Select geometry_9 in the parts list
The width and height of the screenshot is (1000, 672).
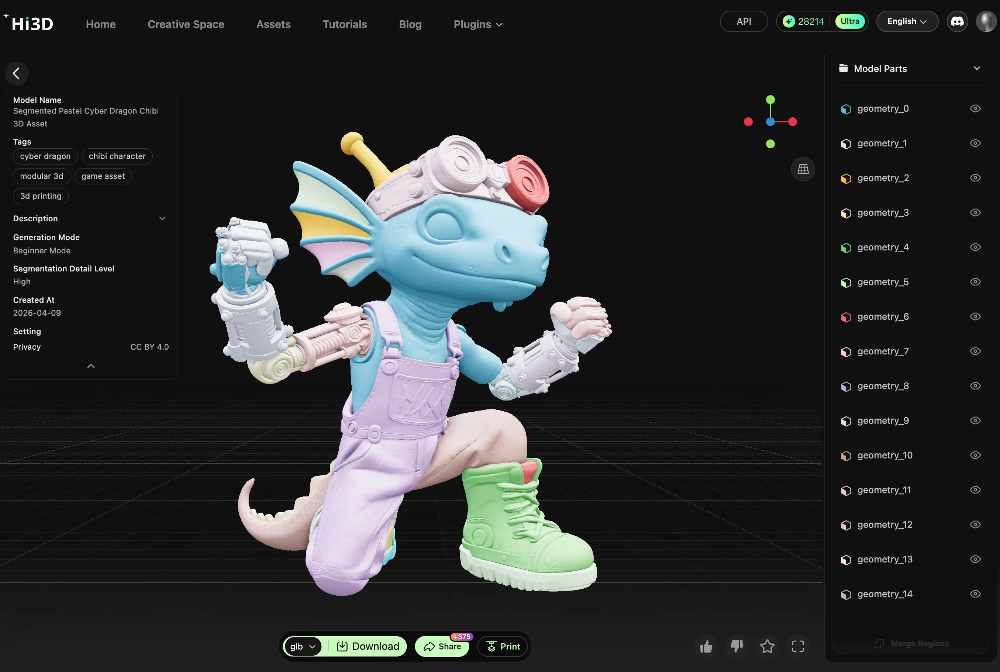[x=883, y=421]
